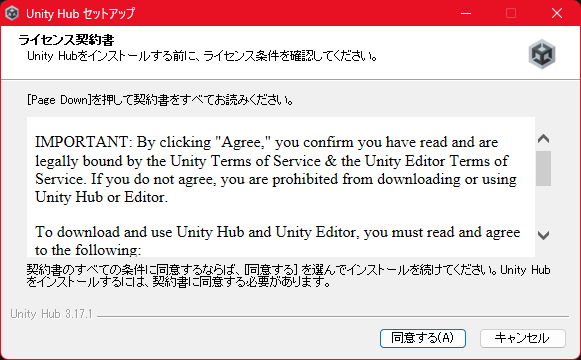Image resolution: width=581 pixels, height=360 pixels.
Task: Click the 'Unity Hub セットアップ' window title
Action: [x=80, y=14]
